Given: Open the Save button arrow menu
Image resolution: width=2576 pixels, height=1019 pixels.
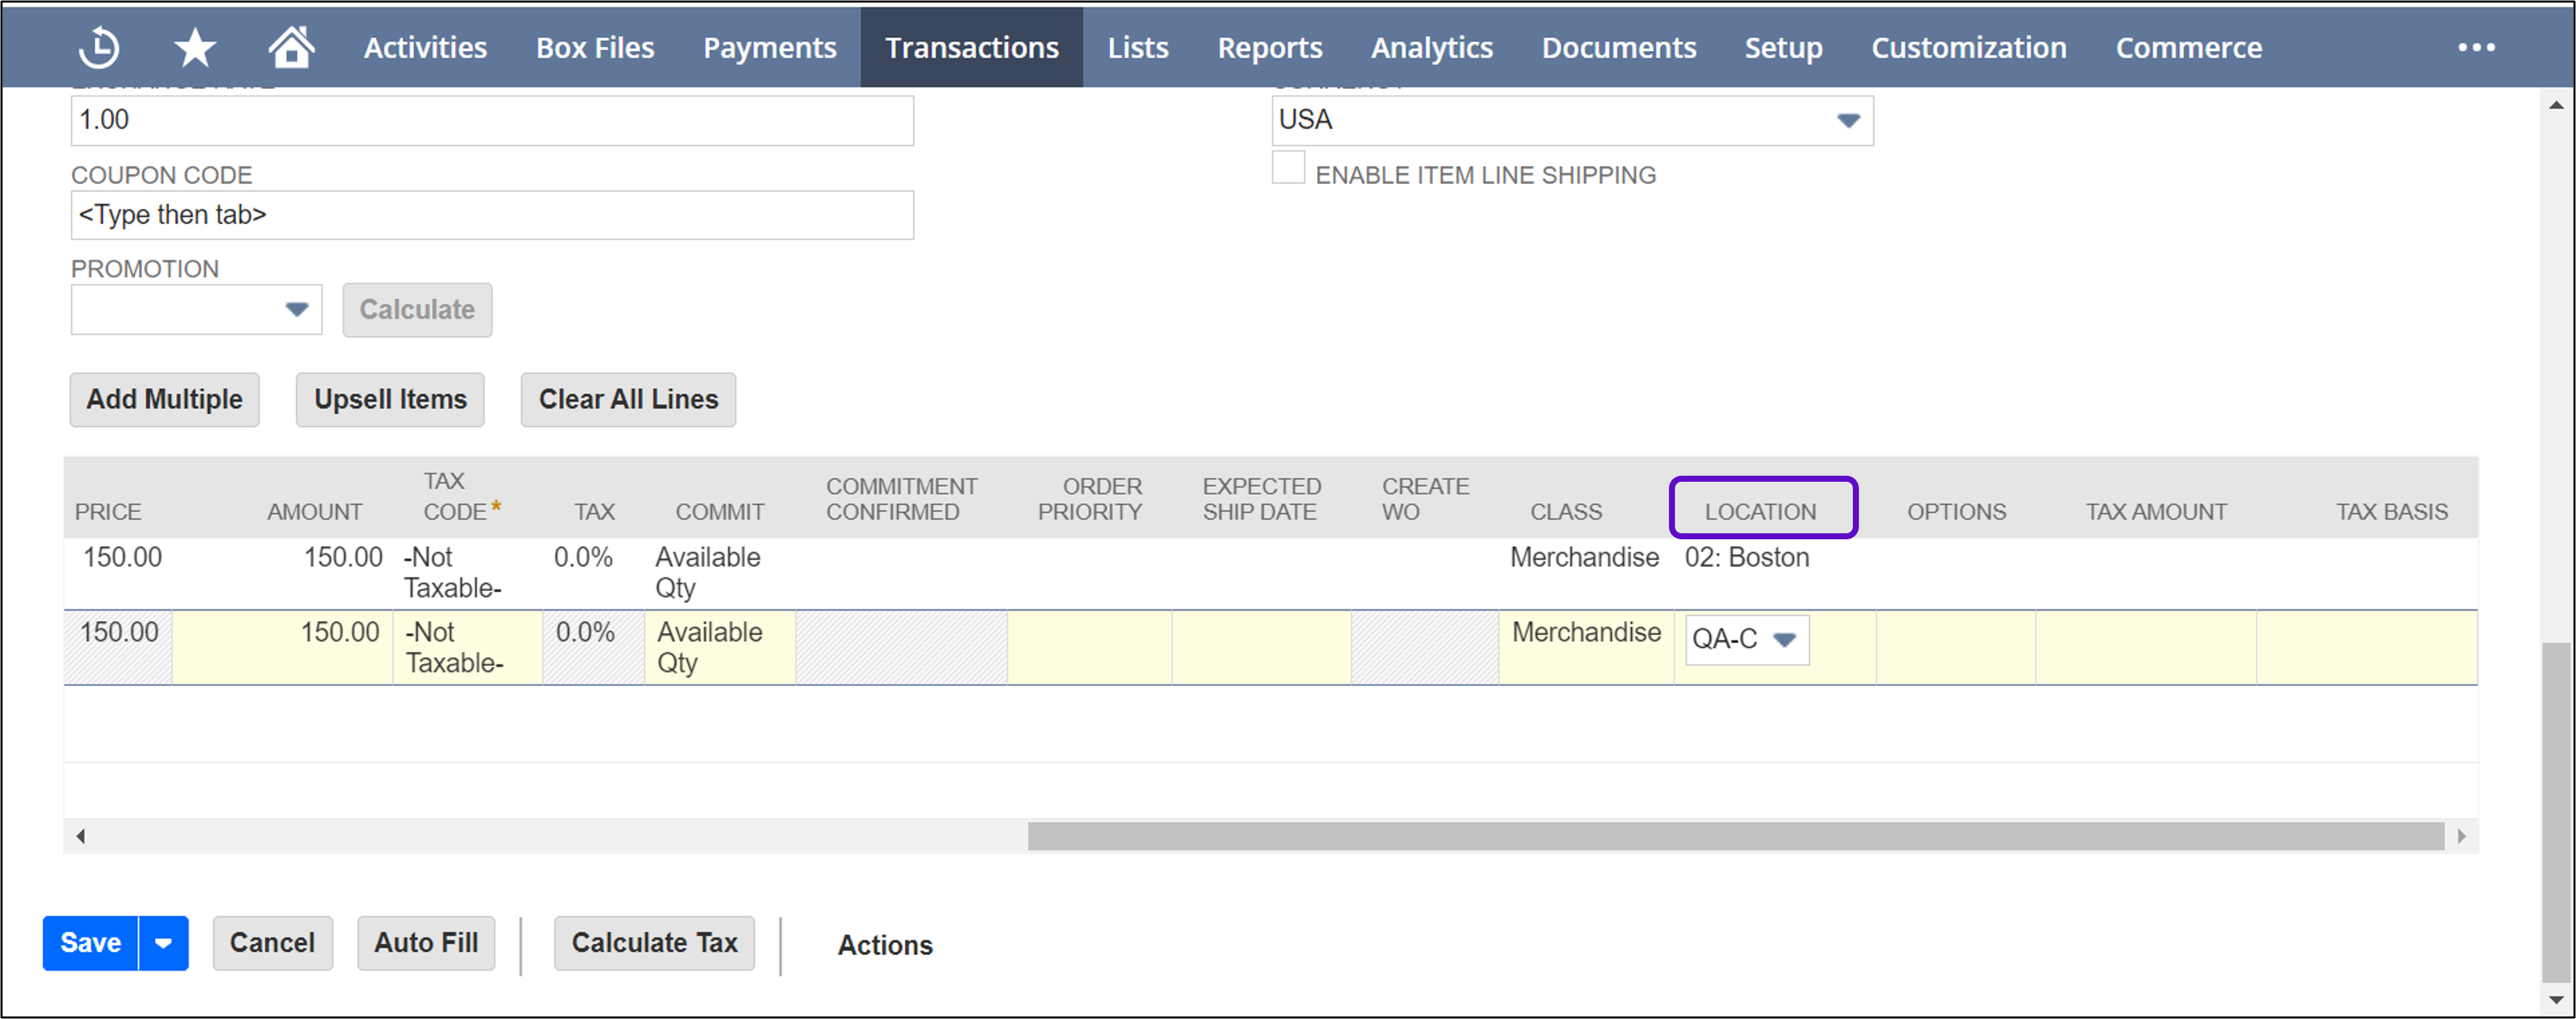Looking at the screenshot, I should click(163, 943).
